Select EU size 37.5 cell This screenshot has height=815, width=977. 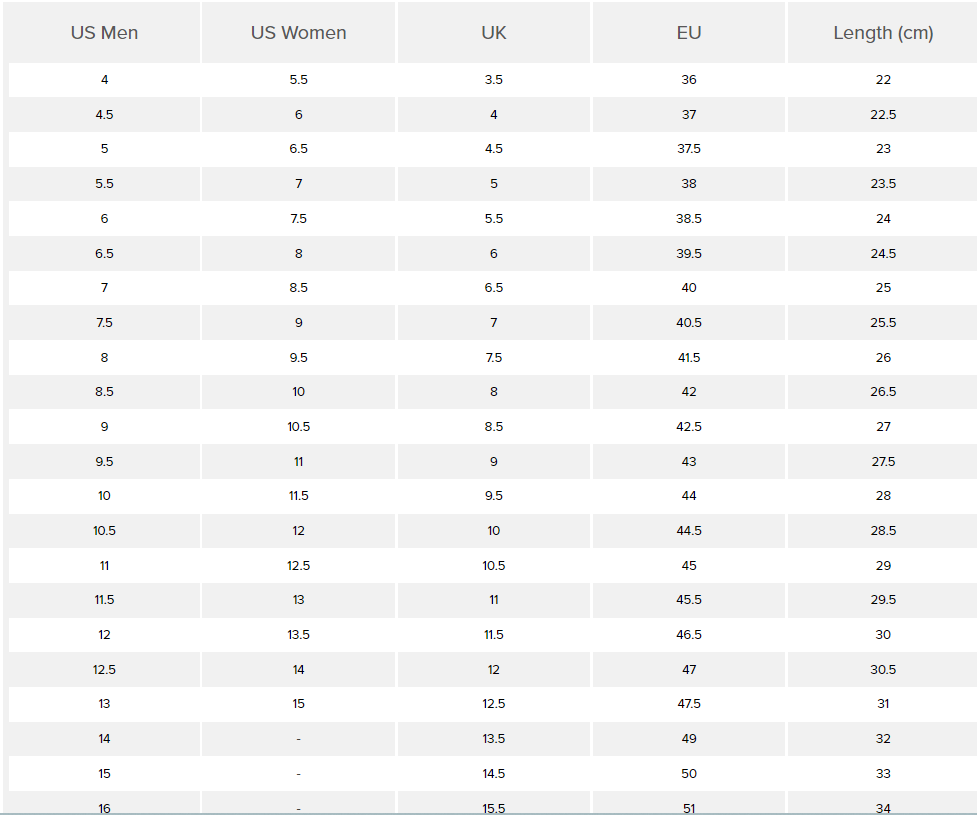689,149
